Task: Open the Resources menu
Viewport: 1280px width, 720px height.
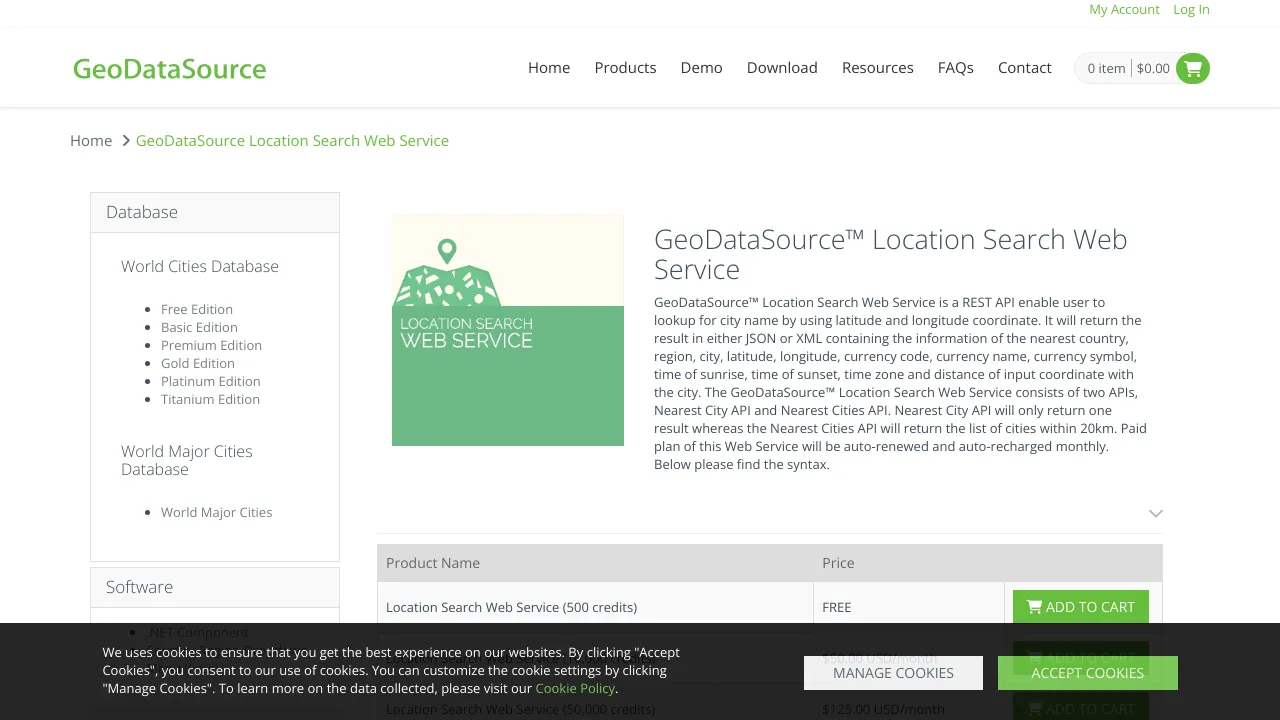Action: point(877,68)
